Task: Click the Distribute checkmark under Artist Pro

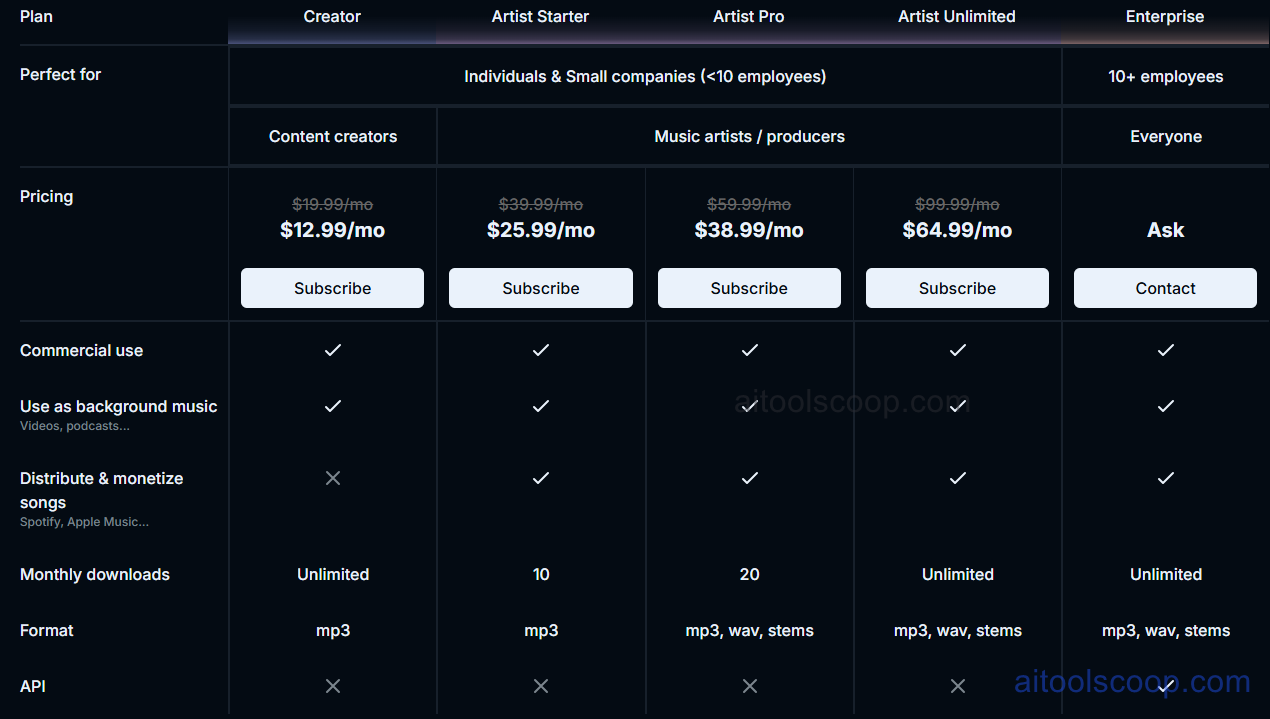Action: 749,478
